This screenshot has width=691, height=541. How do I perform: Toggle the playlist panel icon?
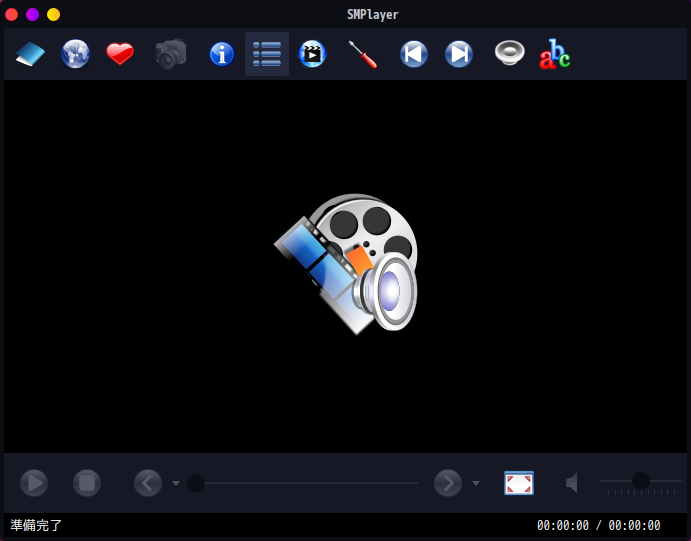267,54
